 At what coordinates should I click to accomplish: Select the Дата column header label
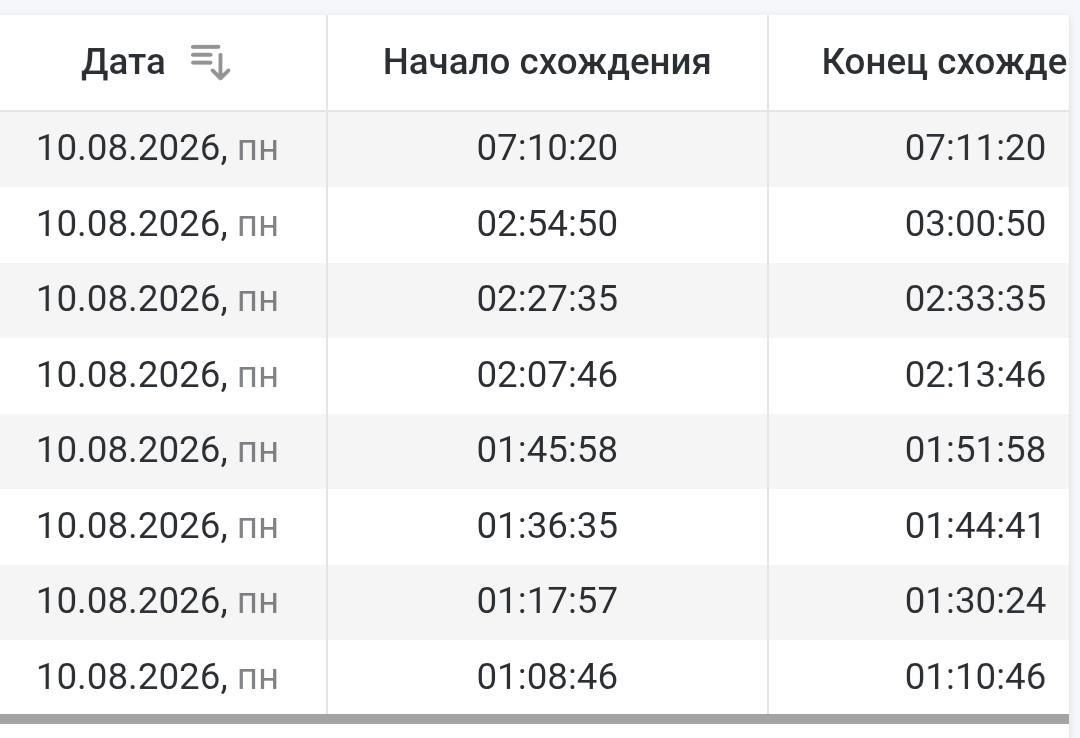pyautogui.click(x=123, y=62)
